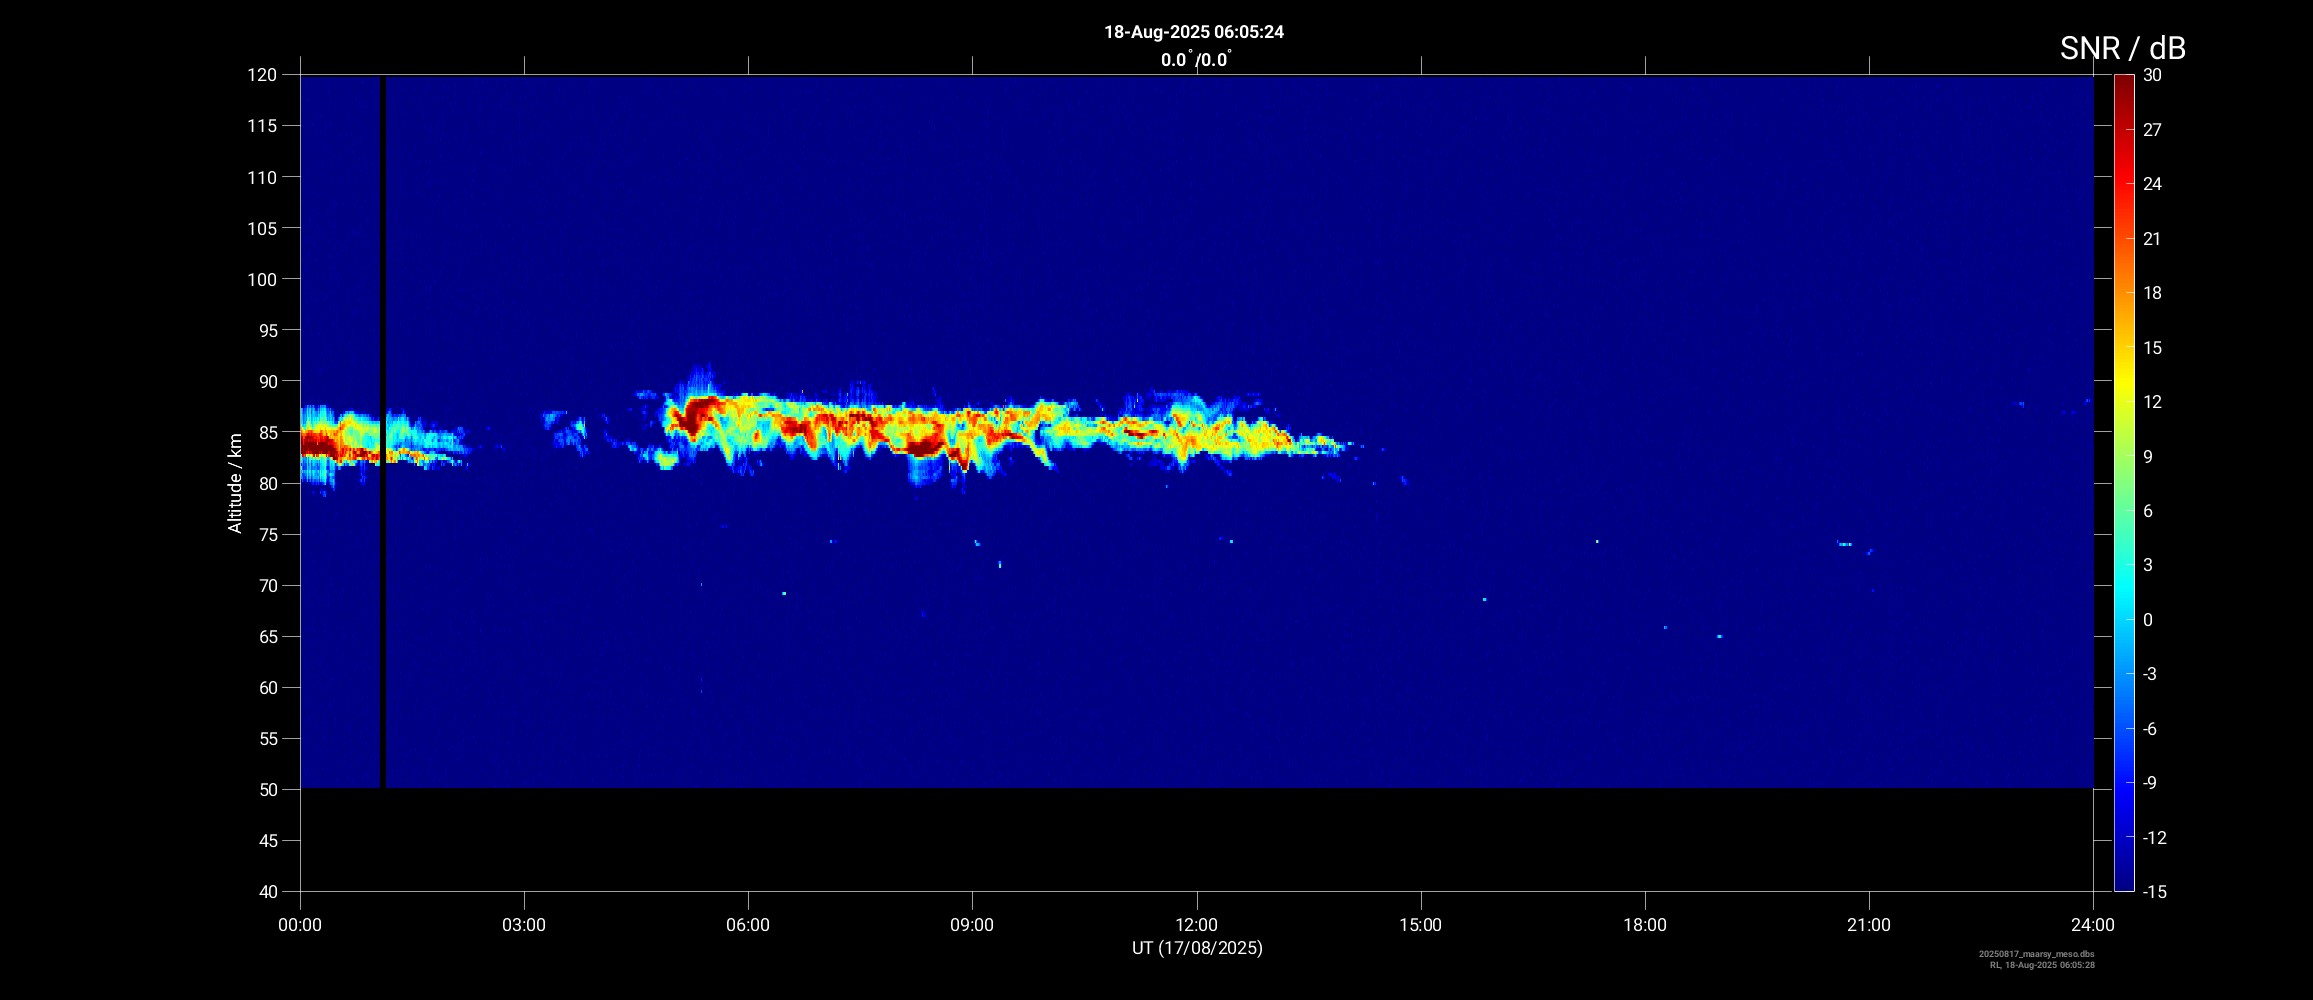Click altitude tick label '75'
This screenshot has width=2313, height=1000.
(267, 534)
